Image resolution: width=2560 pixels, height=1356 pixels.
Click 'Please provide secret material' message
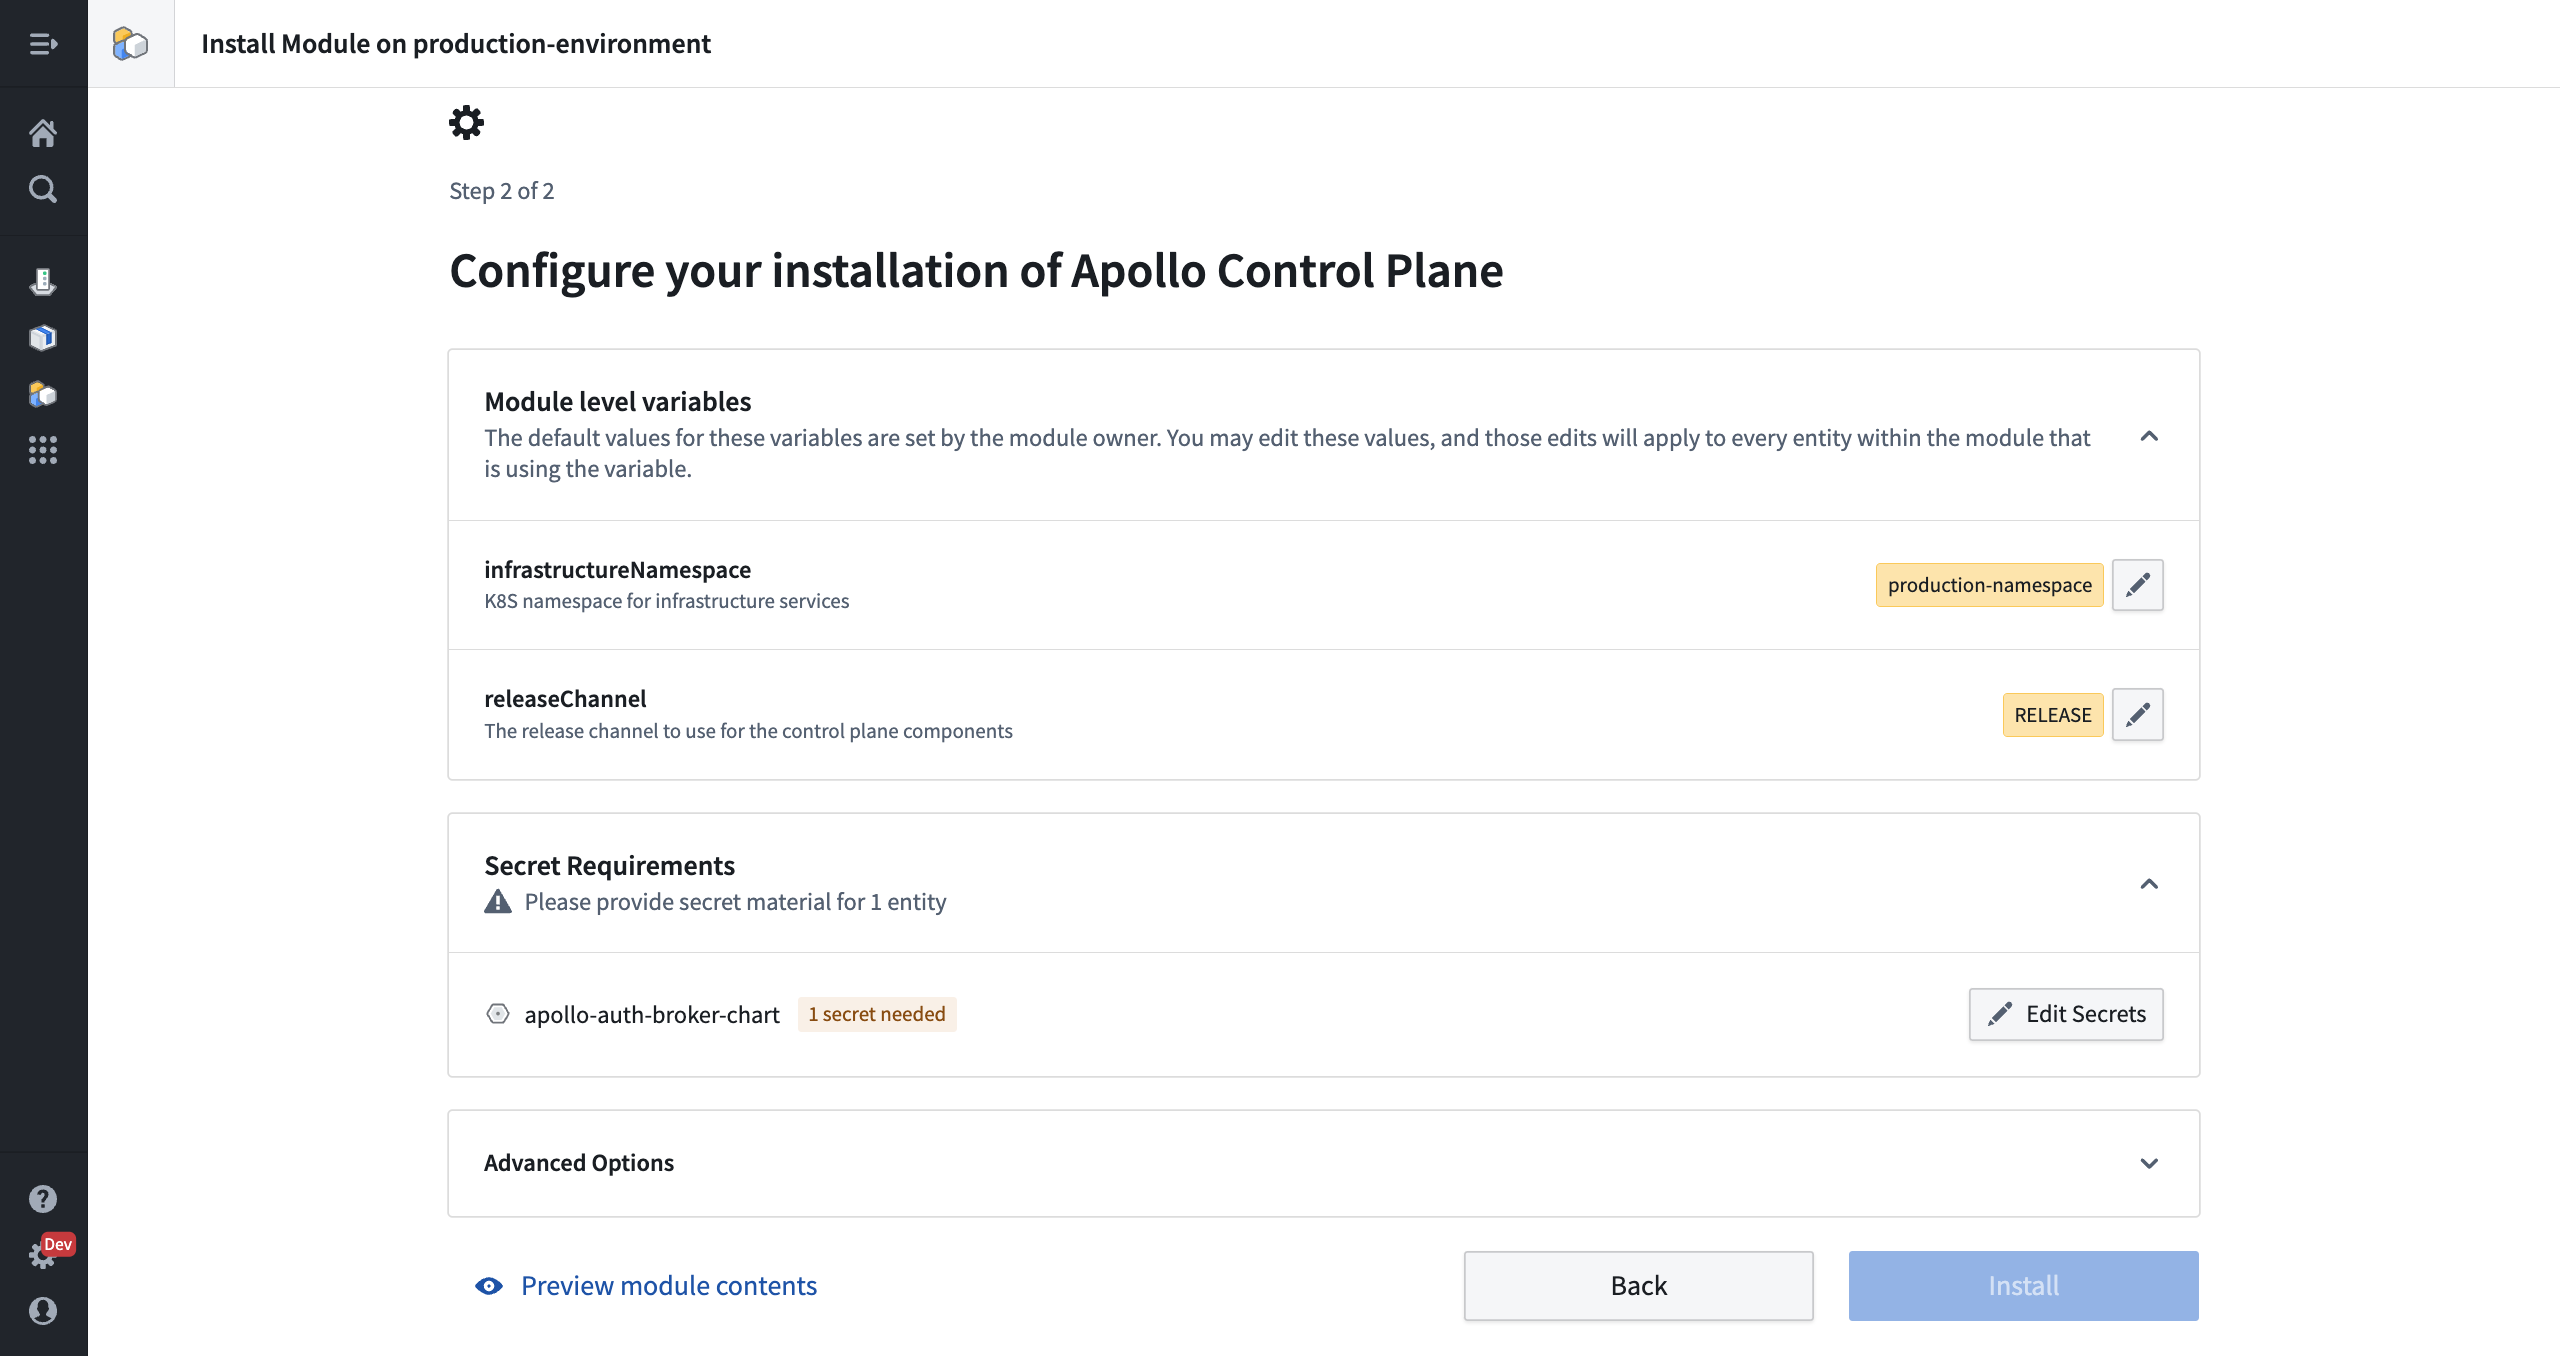[736, 902]
